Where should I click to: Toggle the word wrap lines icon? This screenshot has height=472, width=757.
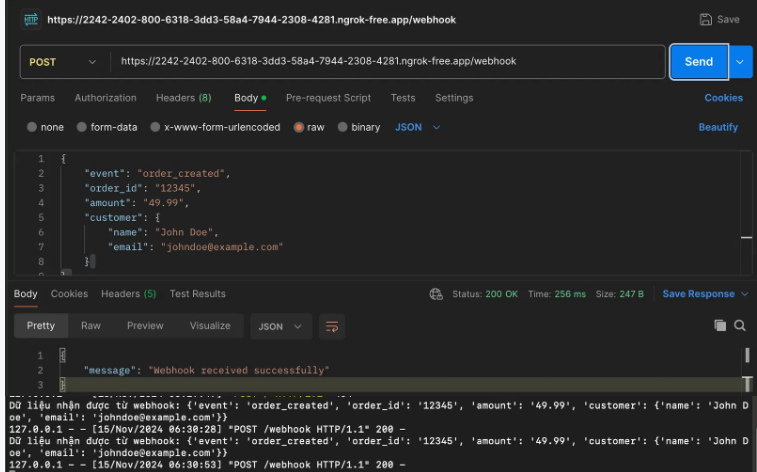pyautogui.click(x=332, y=327)
